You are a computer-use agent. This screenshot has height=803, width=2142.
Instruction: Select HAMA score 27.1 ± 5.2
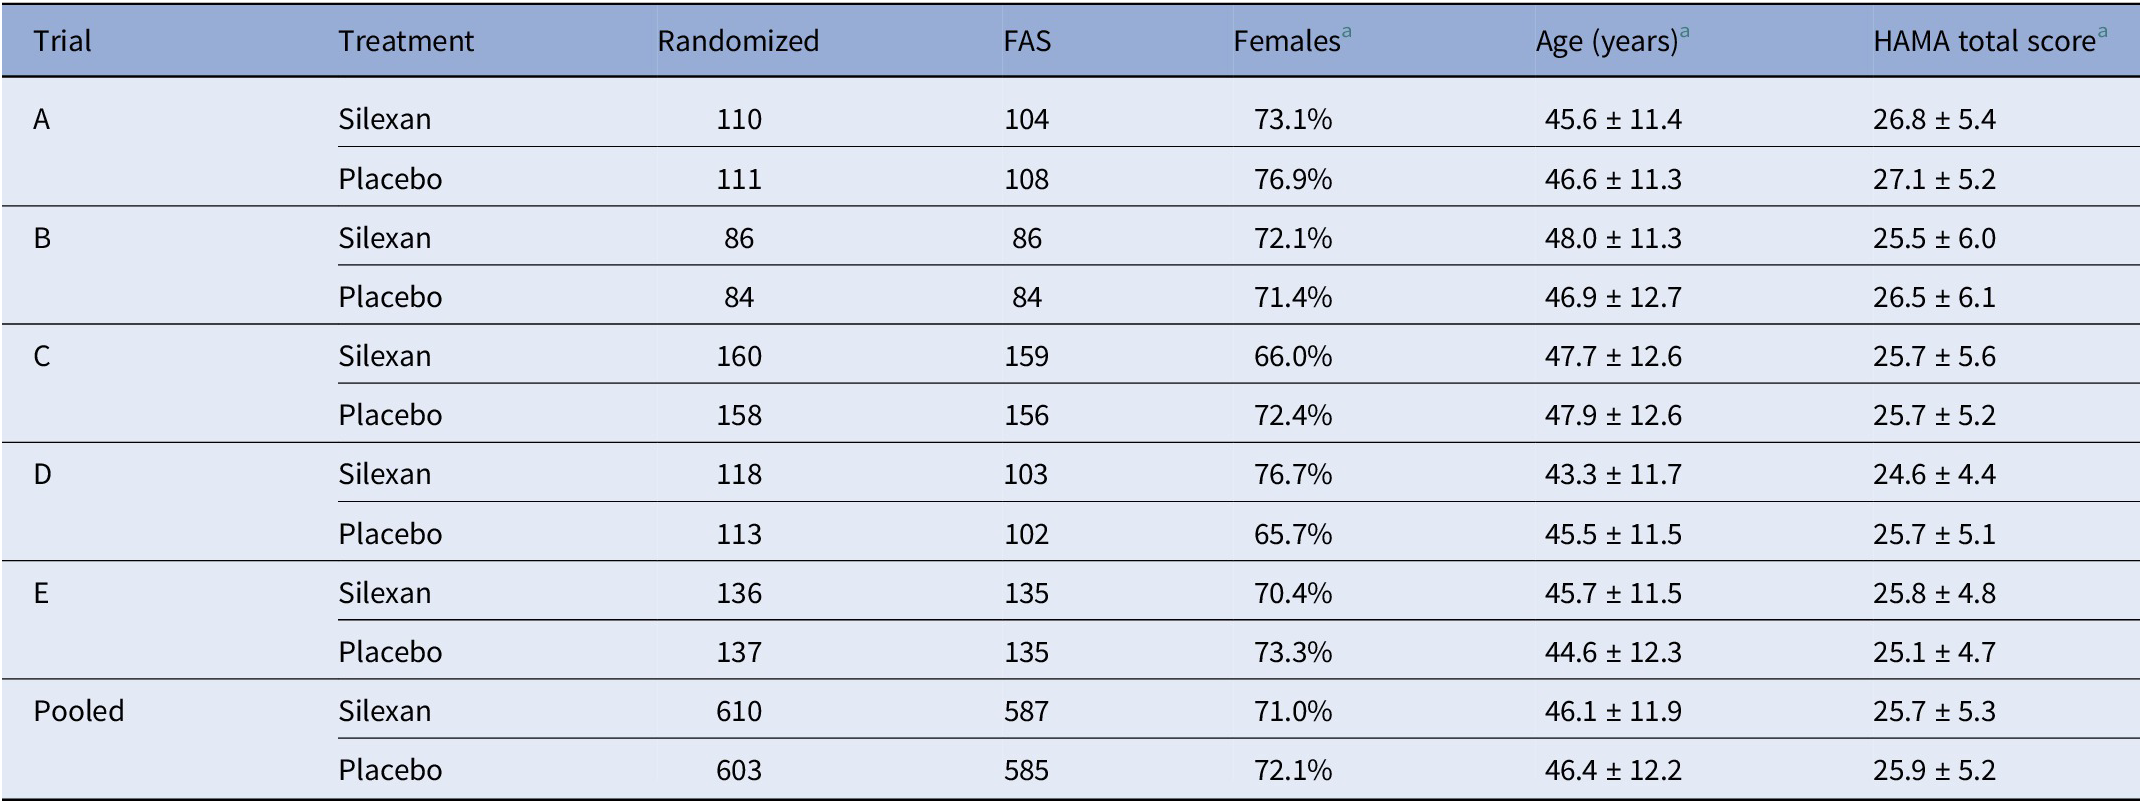tap(1934, 179)
